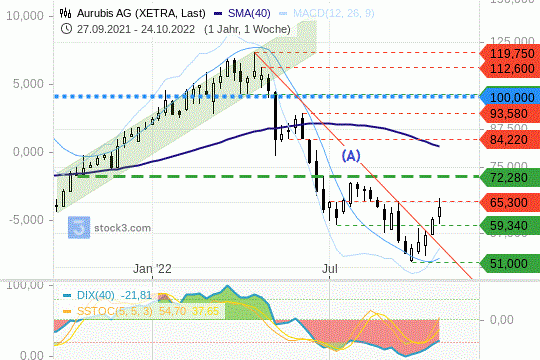Click the stock3.com watermark logo
The image size is (540, 360).
[79, 227]
